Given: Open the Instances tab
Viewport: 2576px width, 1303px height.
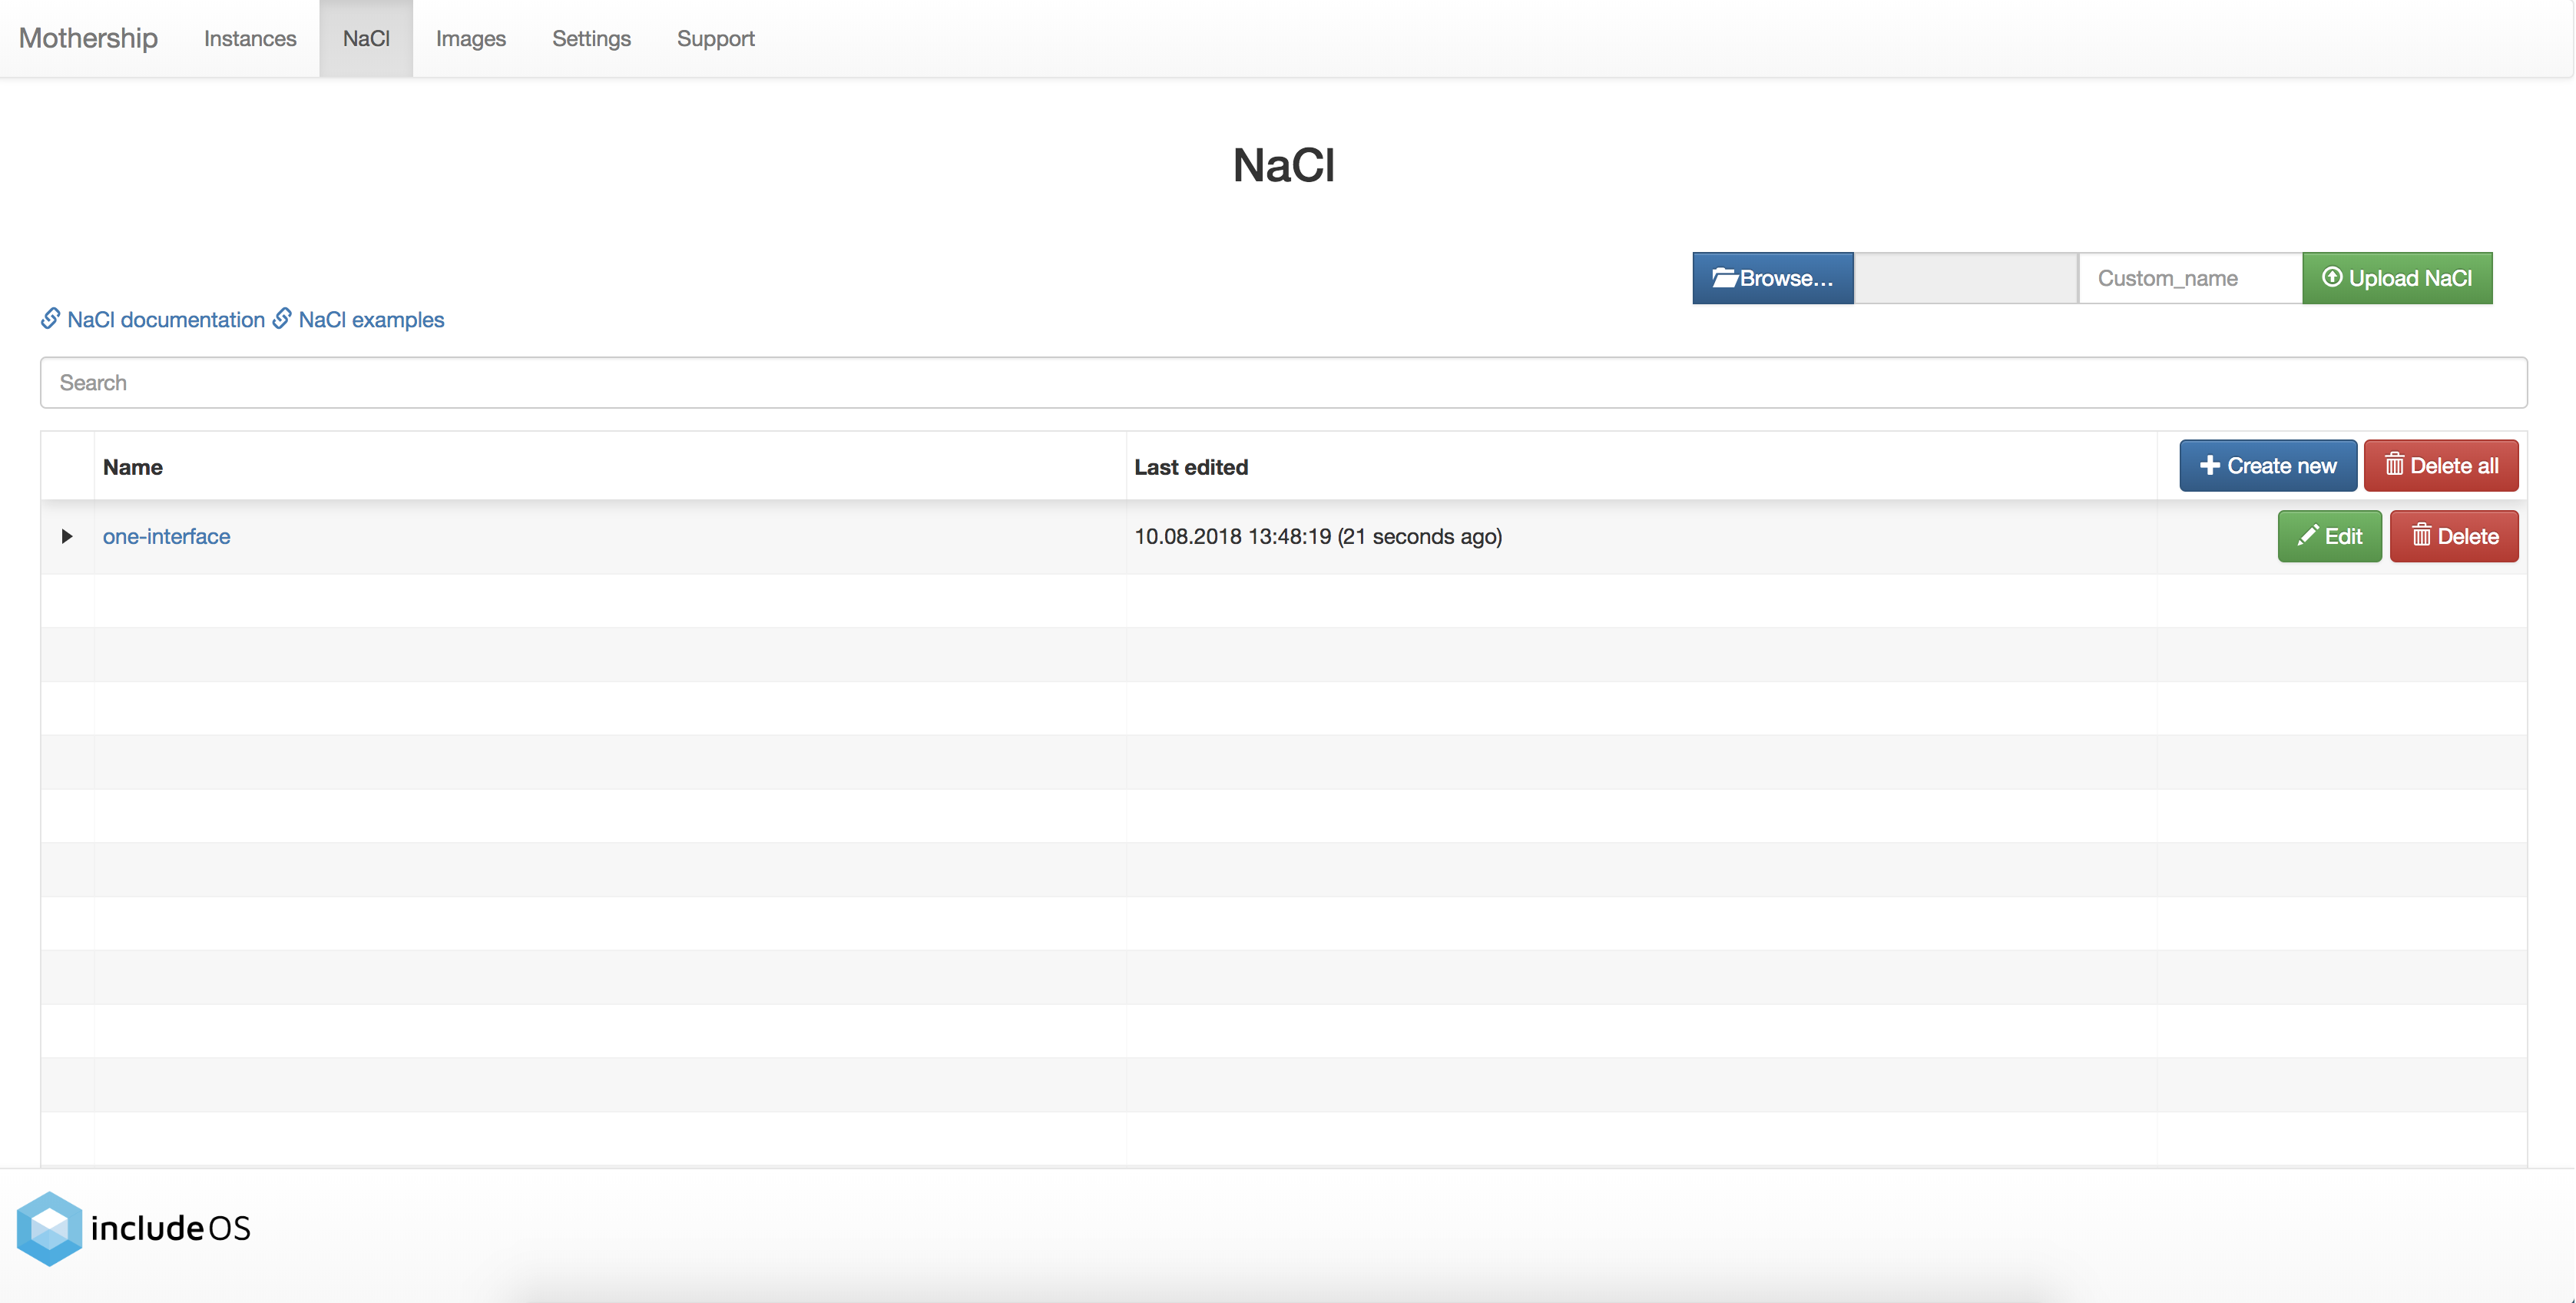Looking at the screenshot, I should coord(250,38).
